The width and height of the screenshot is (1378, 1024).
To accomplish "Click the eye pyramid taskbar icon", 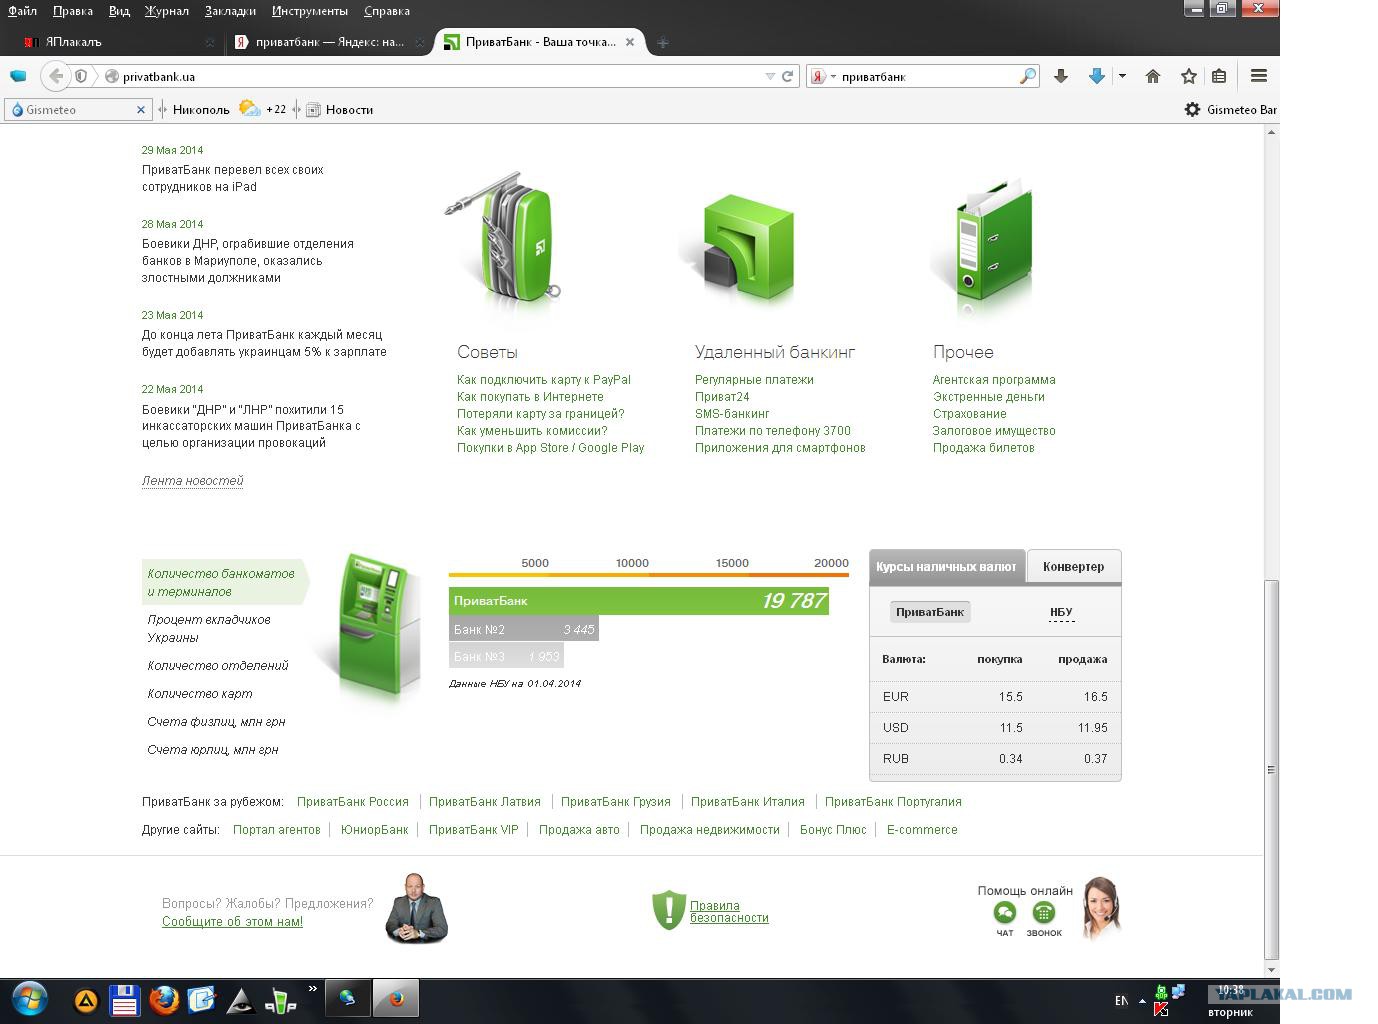I will (x=240, y=1000).
